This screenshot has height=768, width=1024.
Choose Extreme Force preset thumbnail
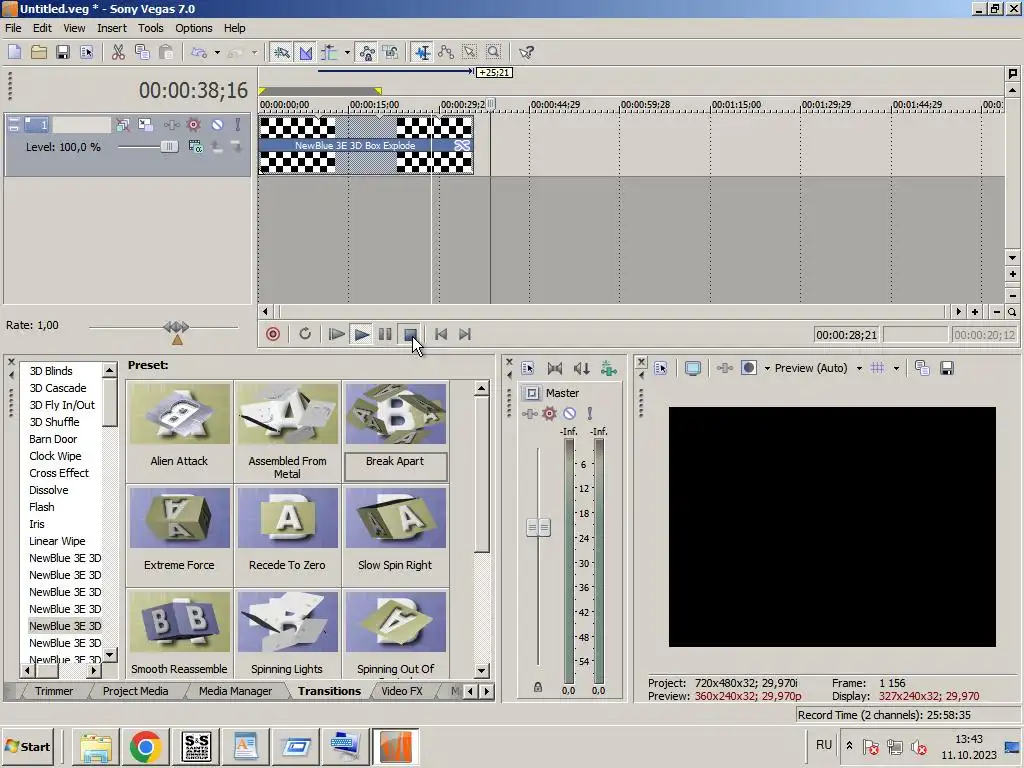pyautogui.click(x=180, y=518)
